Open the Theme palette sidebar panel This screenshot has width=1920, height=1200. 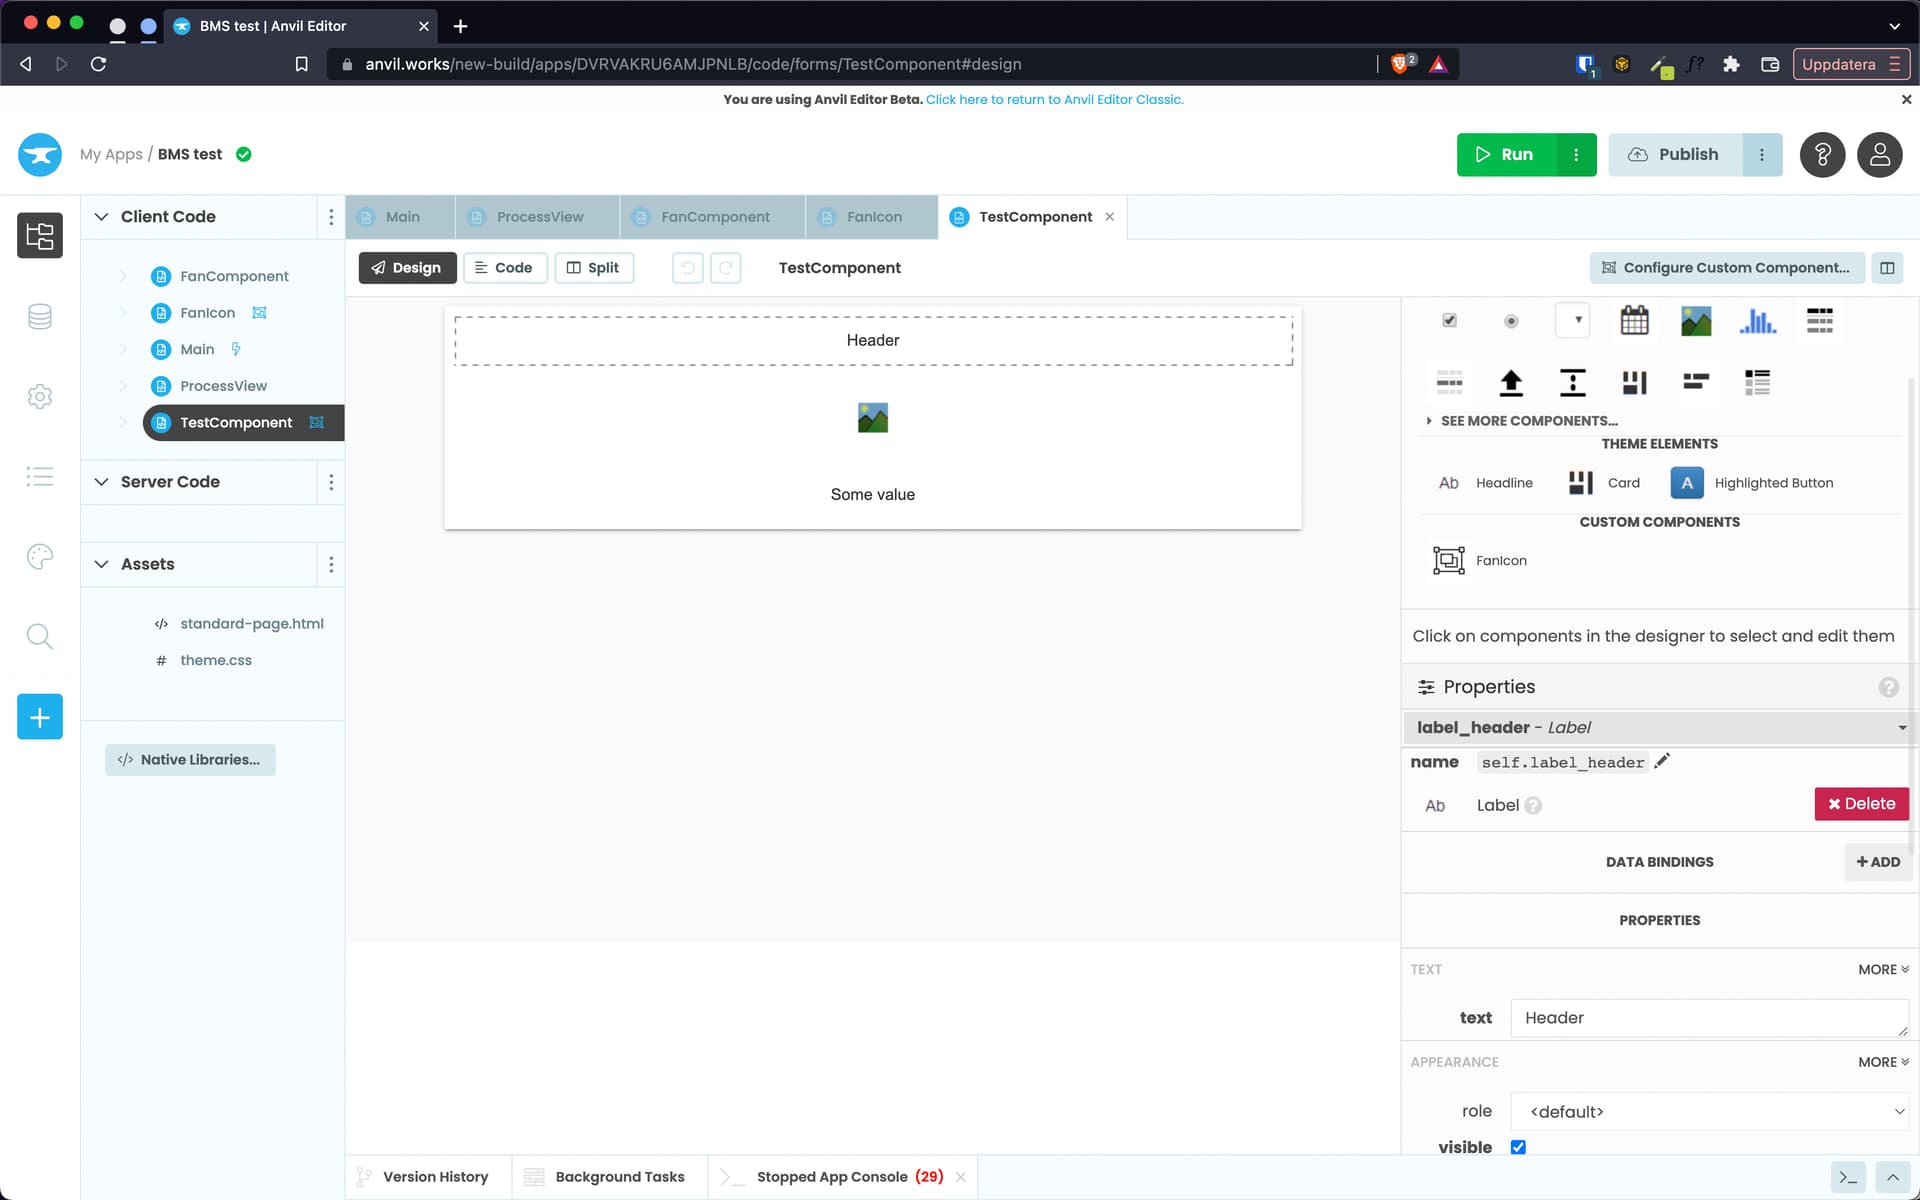pos(40,556)
